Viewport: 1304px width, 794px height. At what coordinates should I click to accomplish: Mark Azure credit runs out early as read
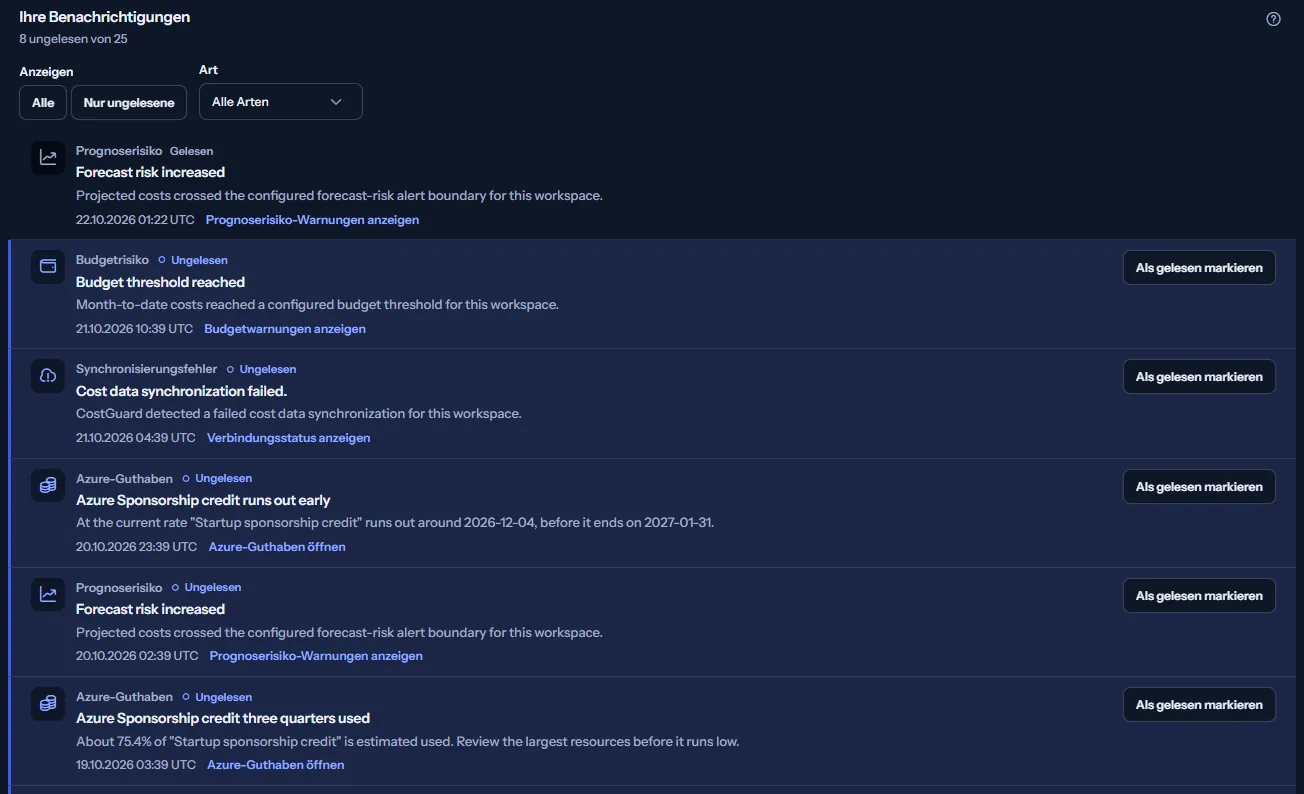tap(1199, 487)
